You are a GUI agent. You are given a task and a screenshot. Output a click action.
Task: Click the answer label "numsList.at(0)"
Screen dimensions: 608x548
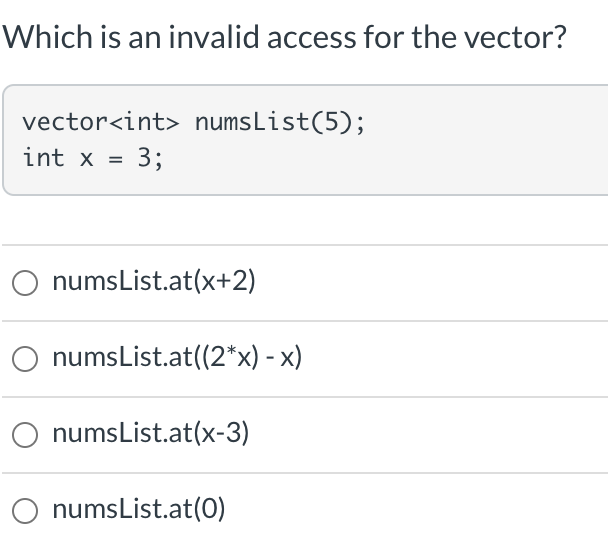tap(138, 509)
